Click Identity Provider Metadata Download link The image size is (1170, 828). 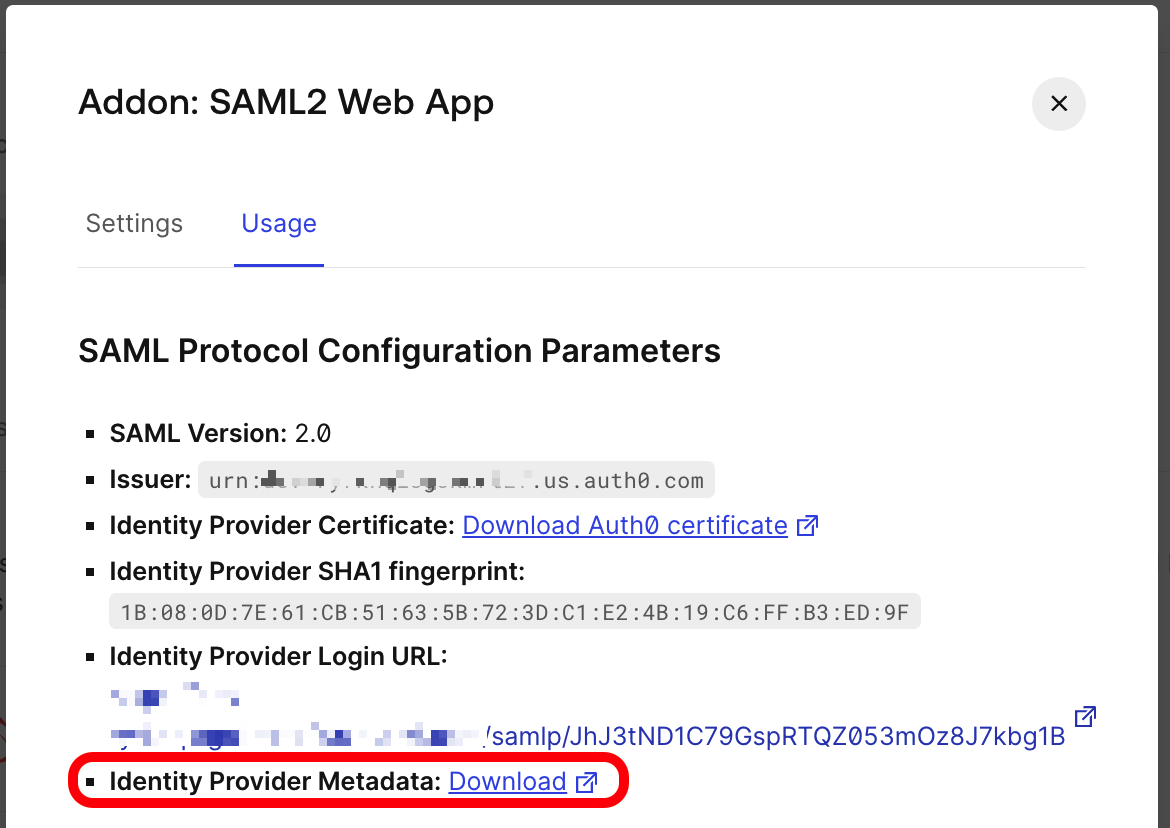(x=508, y=781)
